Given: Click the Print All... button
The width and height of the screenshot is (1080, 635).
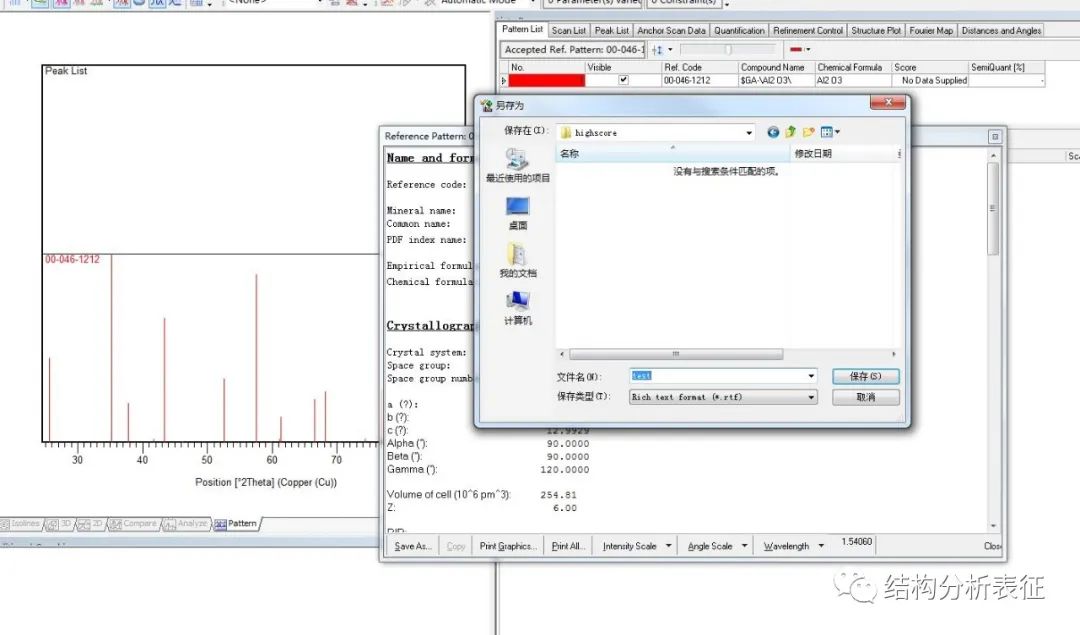Looking at the screenshot, I should point(568,546).
